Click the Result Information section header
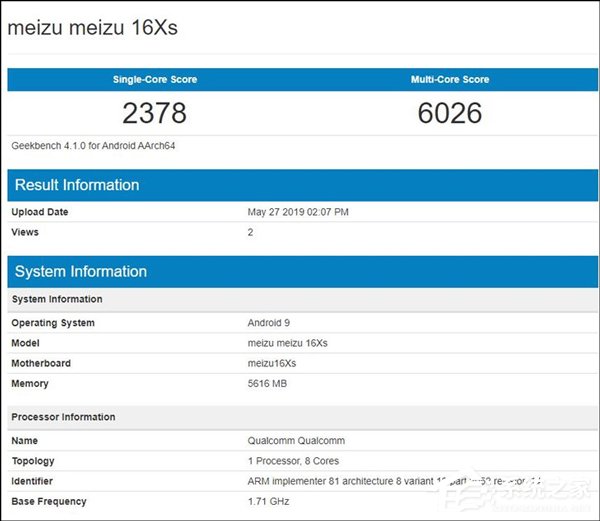This screenshot has width=600, height=521. point(77,185)
